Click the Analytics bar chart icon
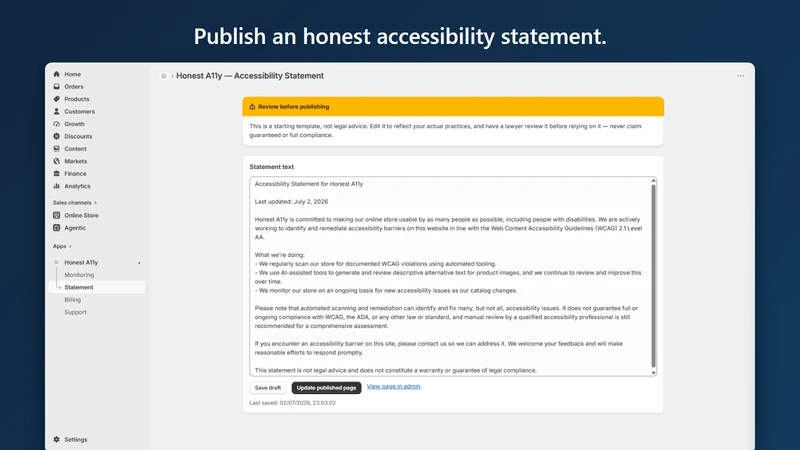The height and width of the screenshot is (450, 800). pos(57,186)
